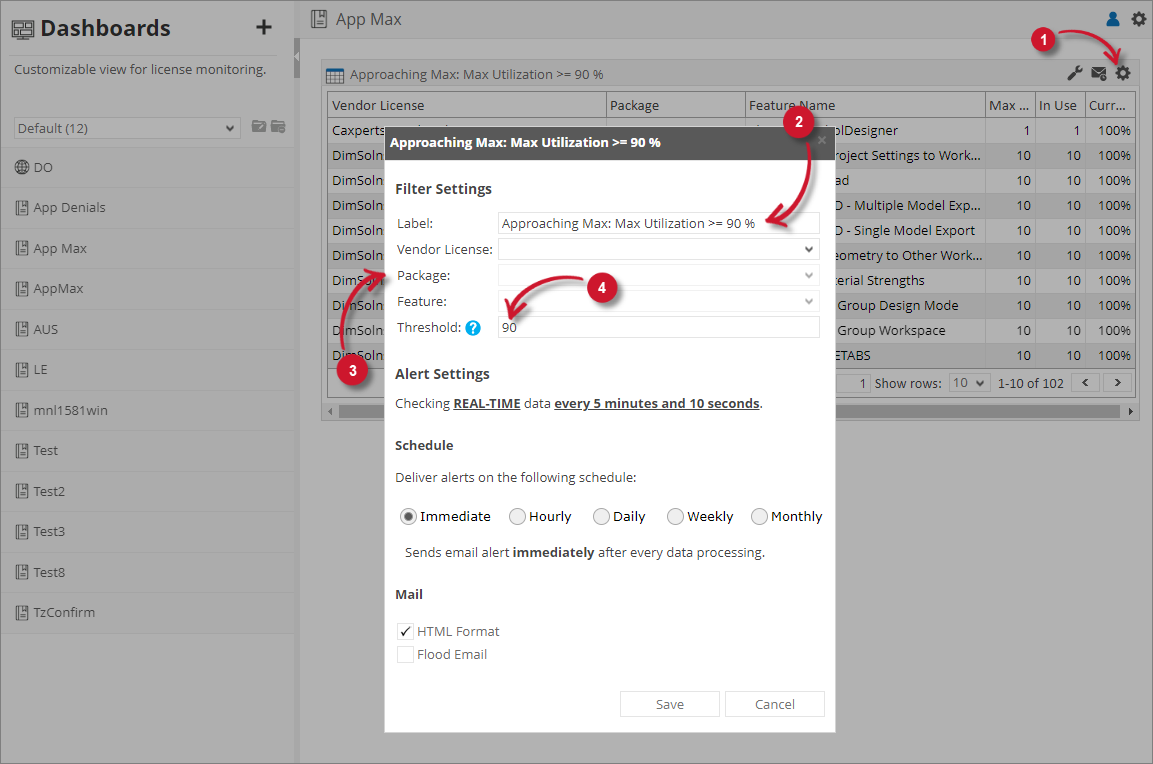Sort by Curr... column header
Image resolution: width=1153 pixels, height=764 pixels.
[1110, 105]
